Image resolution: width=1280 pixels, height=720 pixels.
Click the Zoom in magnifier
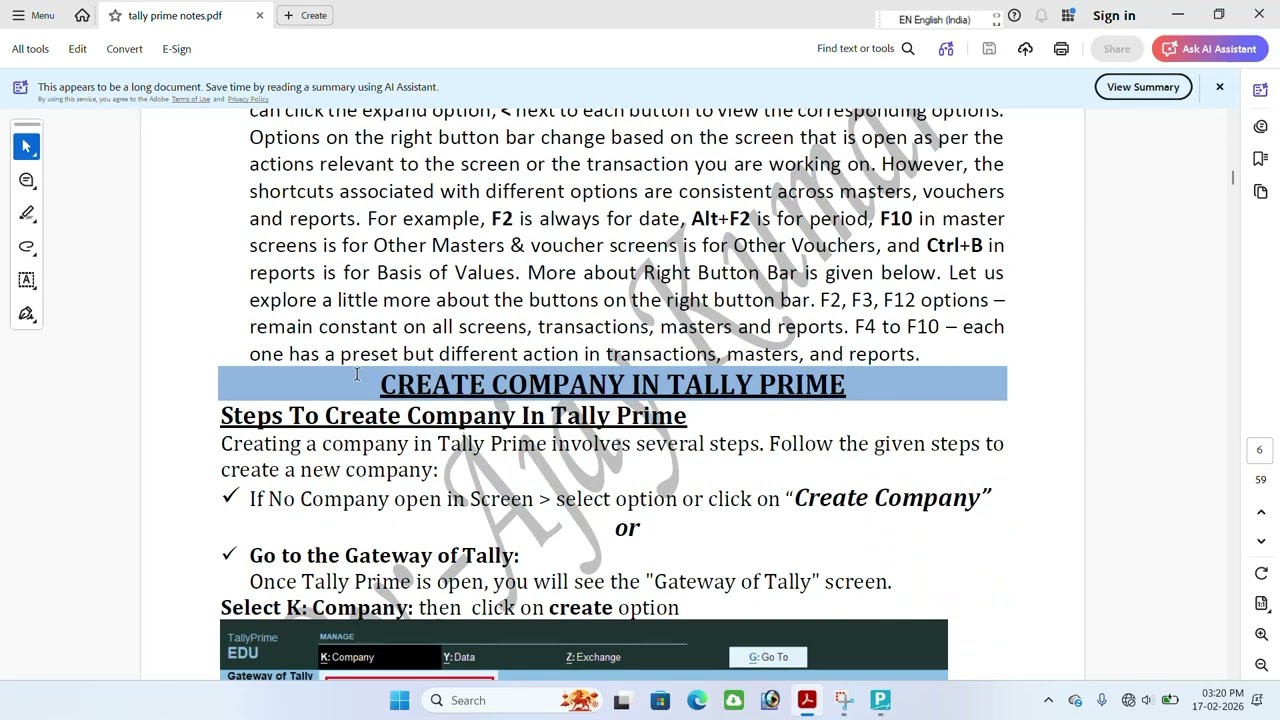(1261, 635)
